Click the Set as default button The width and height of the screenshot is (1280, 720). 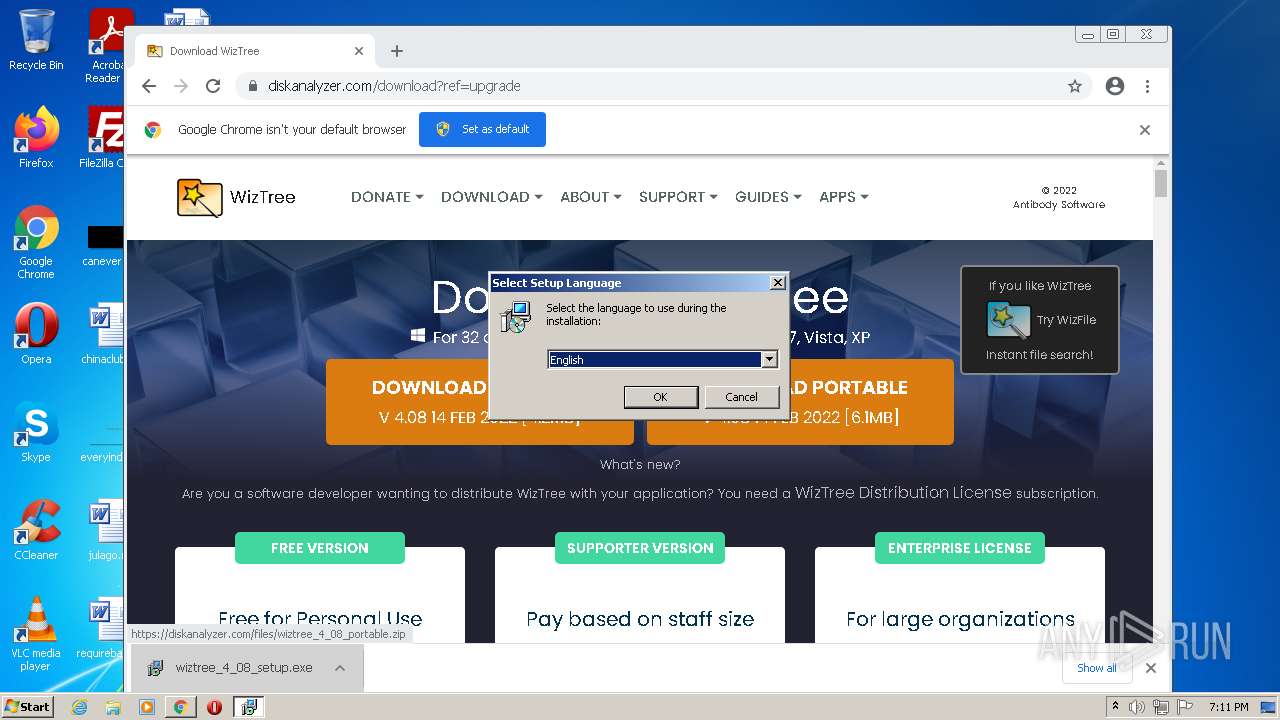[482, 130]
